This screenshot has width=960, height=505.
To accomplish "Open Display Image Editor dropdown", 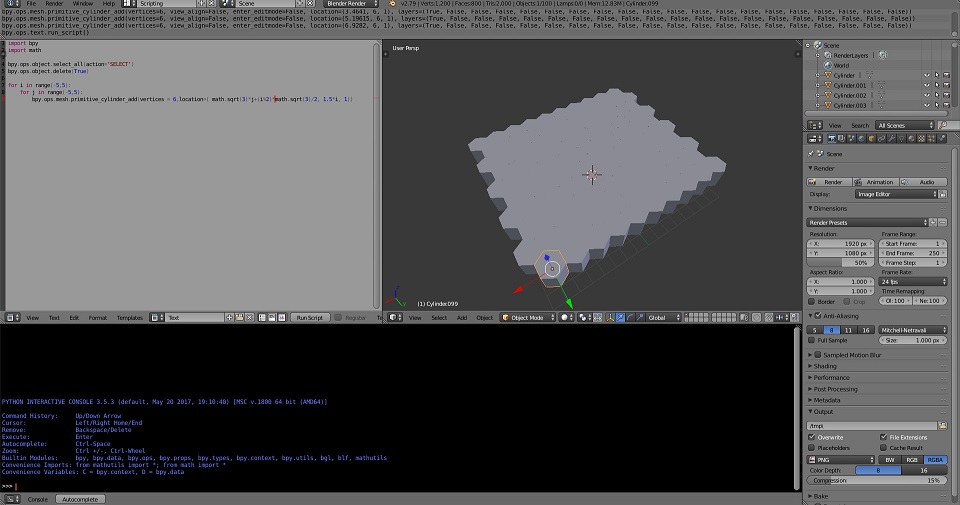I will (896, 194).
